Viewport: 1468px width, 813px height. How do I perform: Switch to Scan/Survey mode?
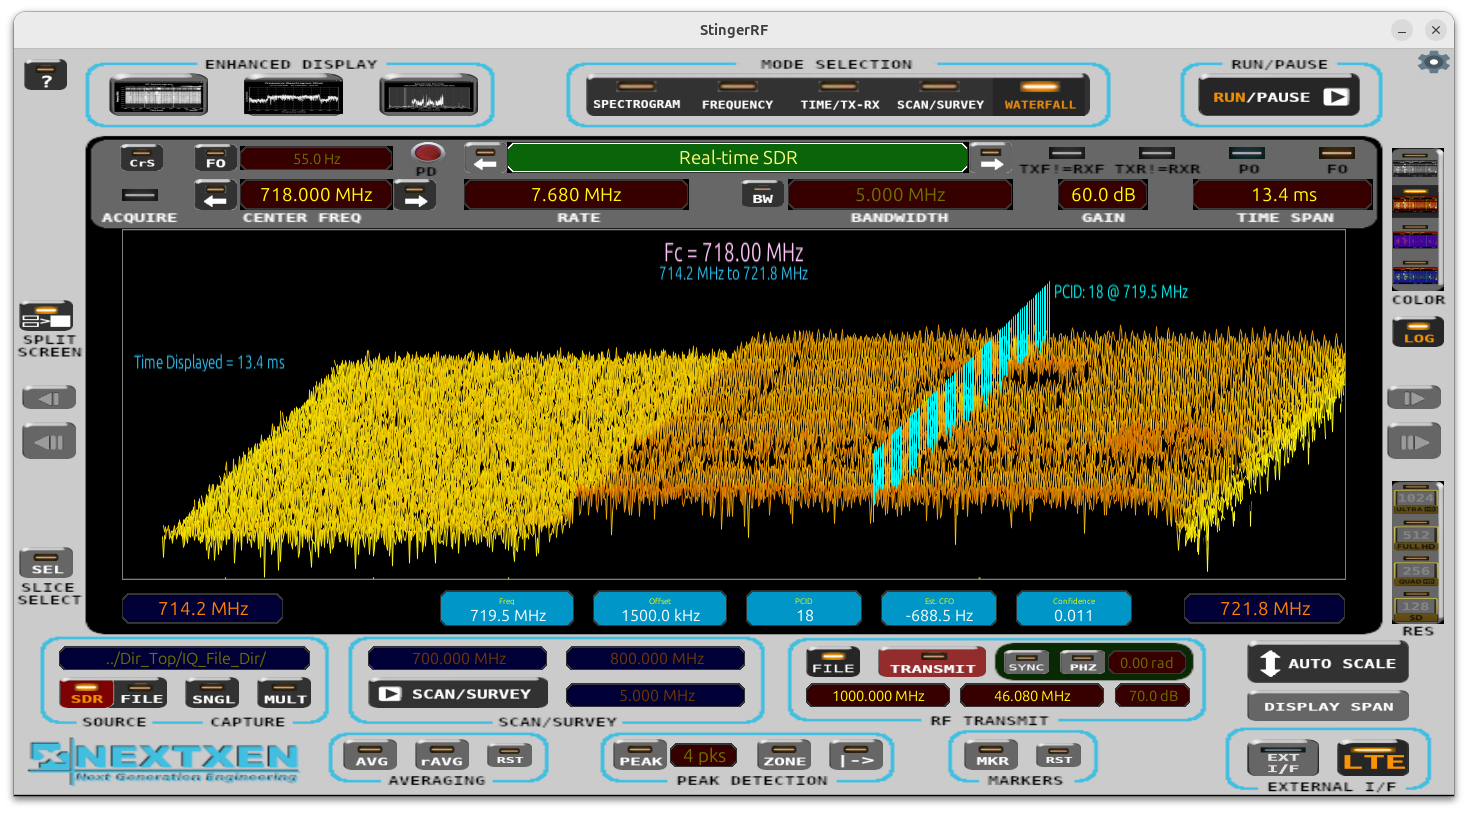pyautogui.click(x=940, y=97)
